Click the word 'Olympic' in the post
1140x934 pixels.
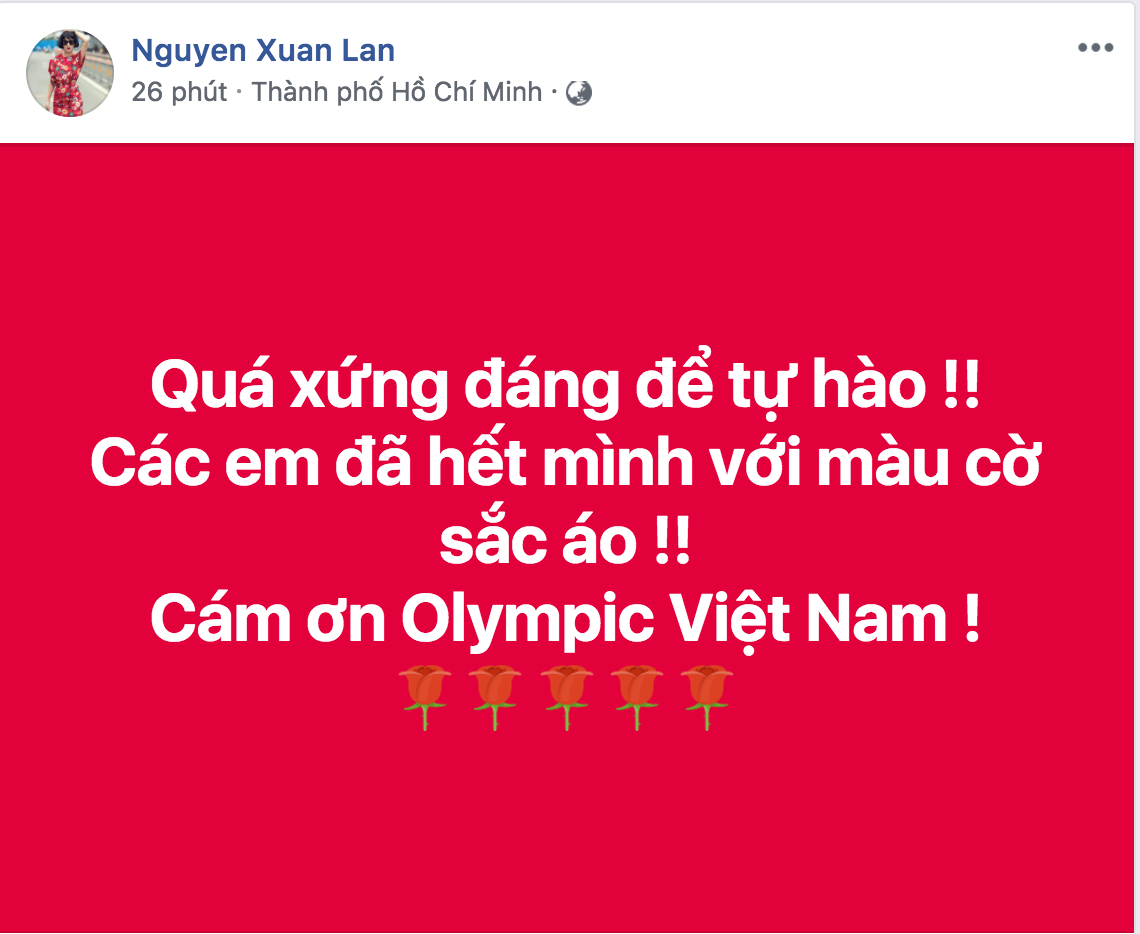click(x=528, y=622)
